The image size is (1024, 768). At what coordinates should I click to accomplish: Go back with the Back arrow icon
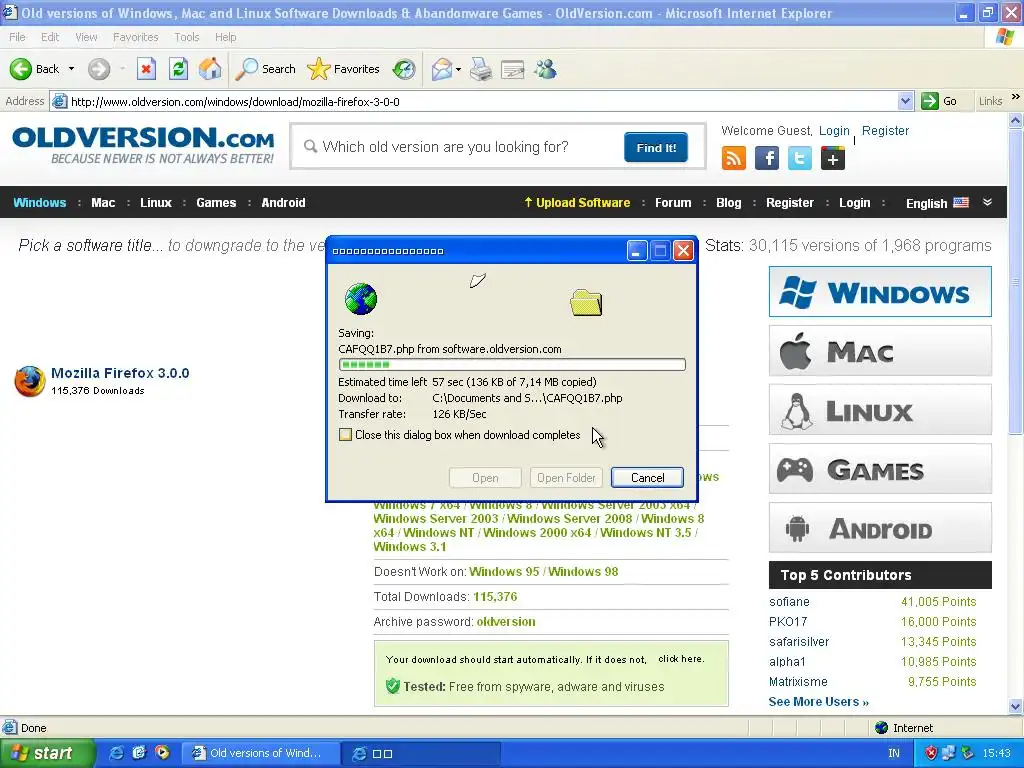click(21, 69)
